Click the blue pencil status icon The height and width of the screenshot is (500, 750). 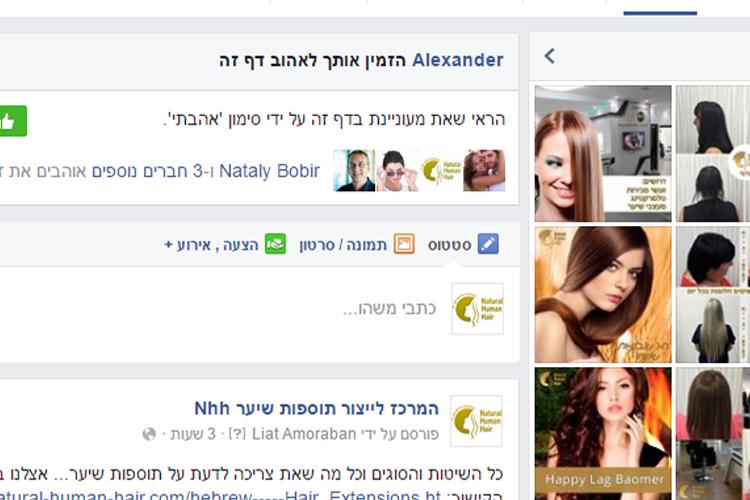pos(488,244)
